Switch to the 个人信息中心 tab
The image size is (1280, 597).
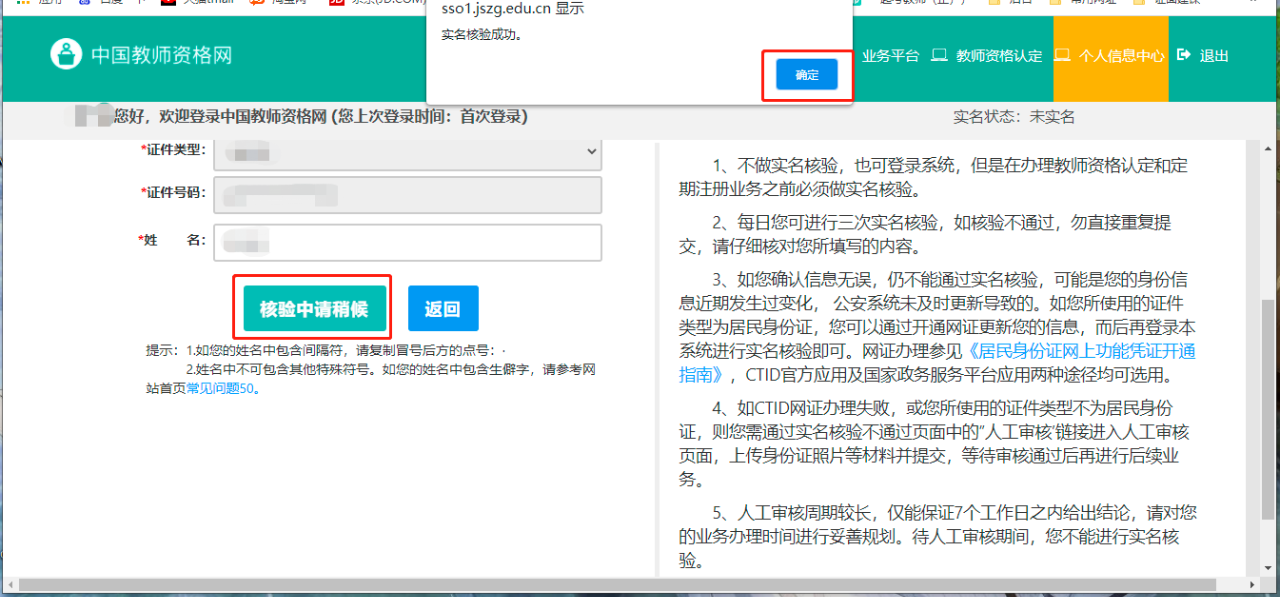pyautogui.click(x=1121, y=56)
